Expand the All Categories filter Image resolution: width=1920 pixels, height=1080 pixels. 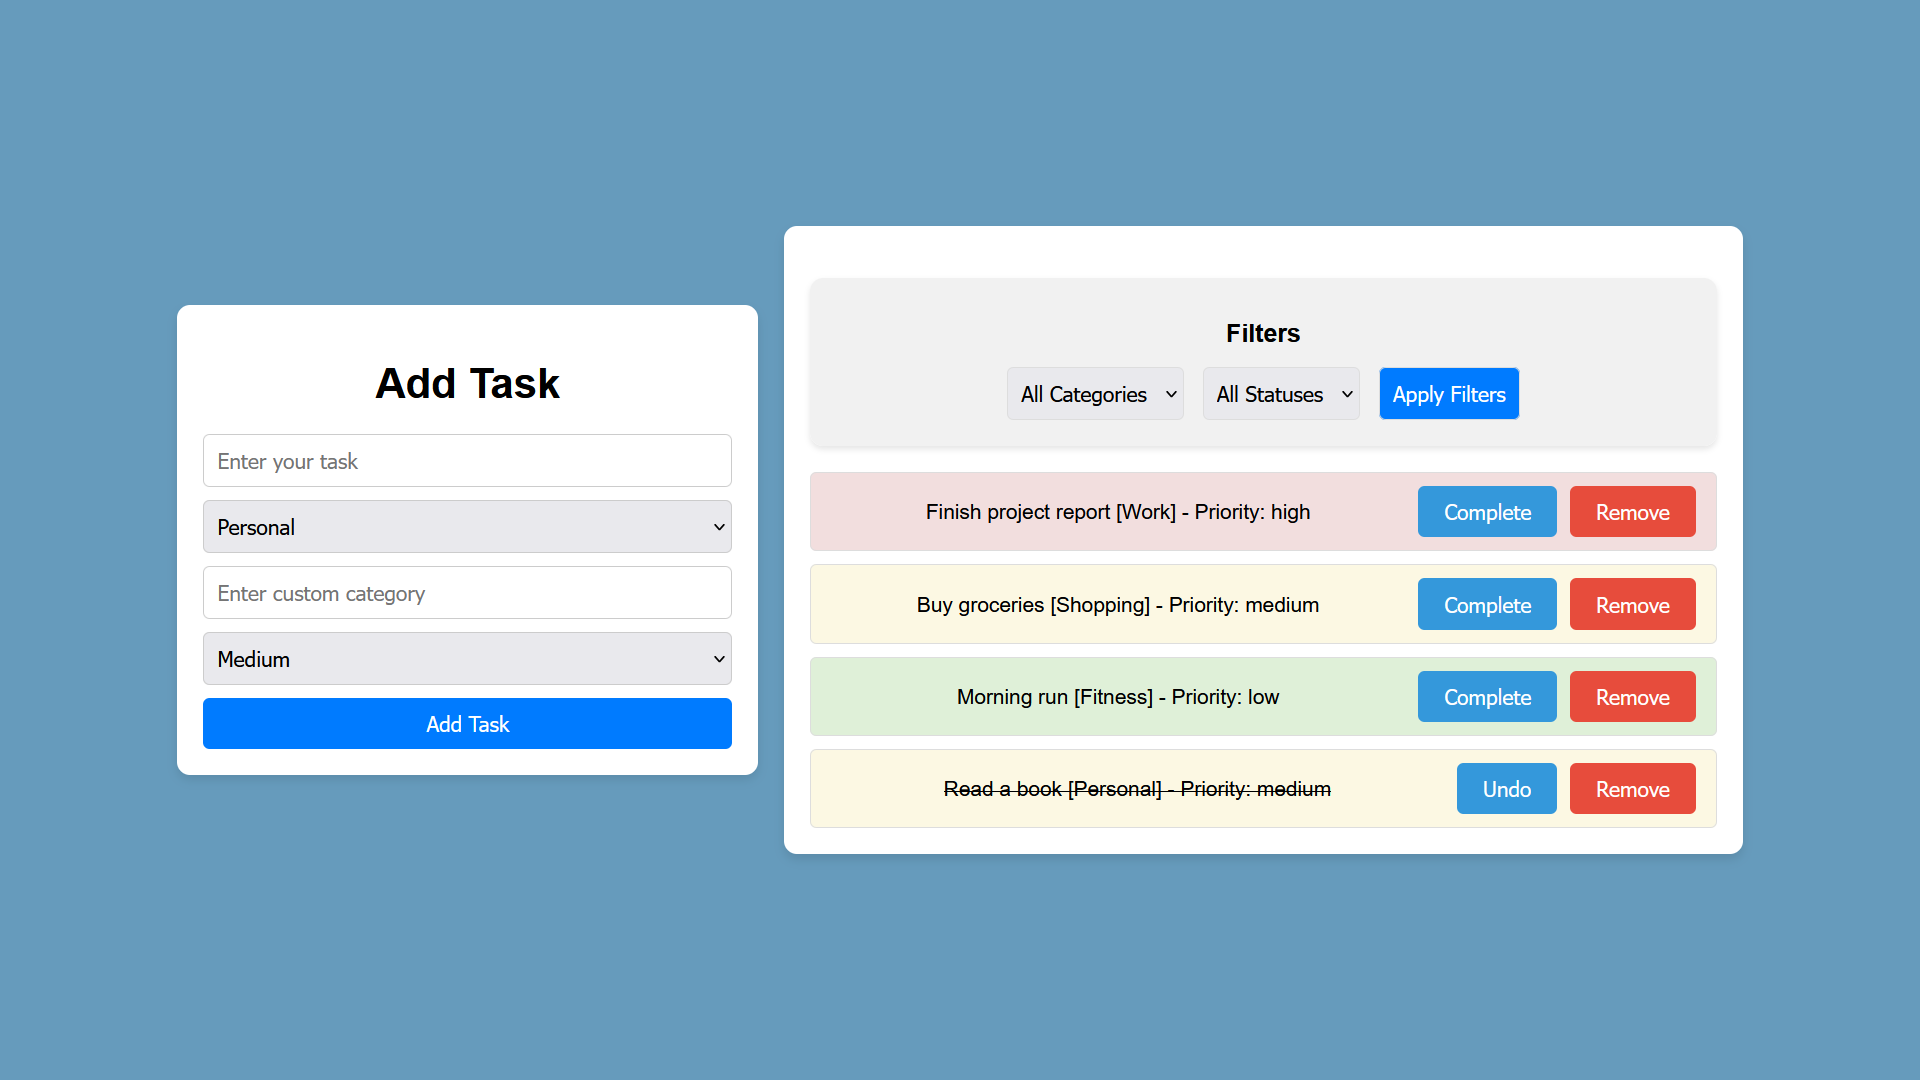pyautogui.click(x=1095, y=394)
